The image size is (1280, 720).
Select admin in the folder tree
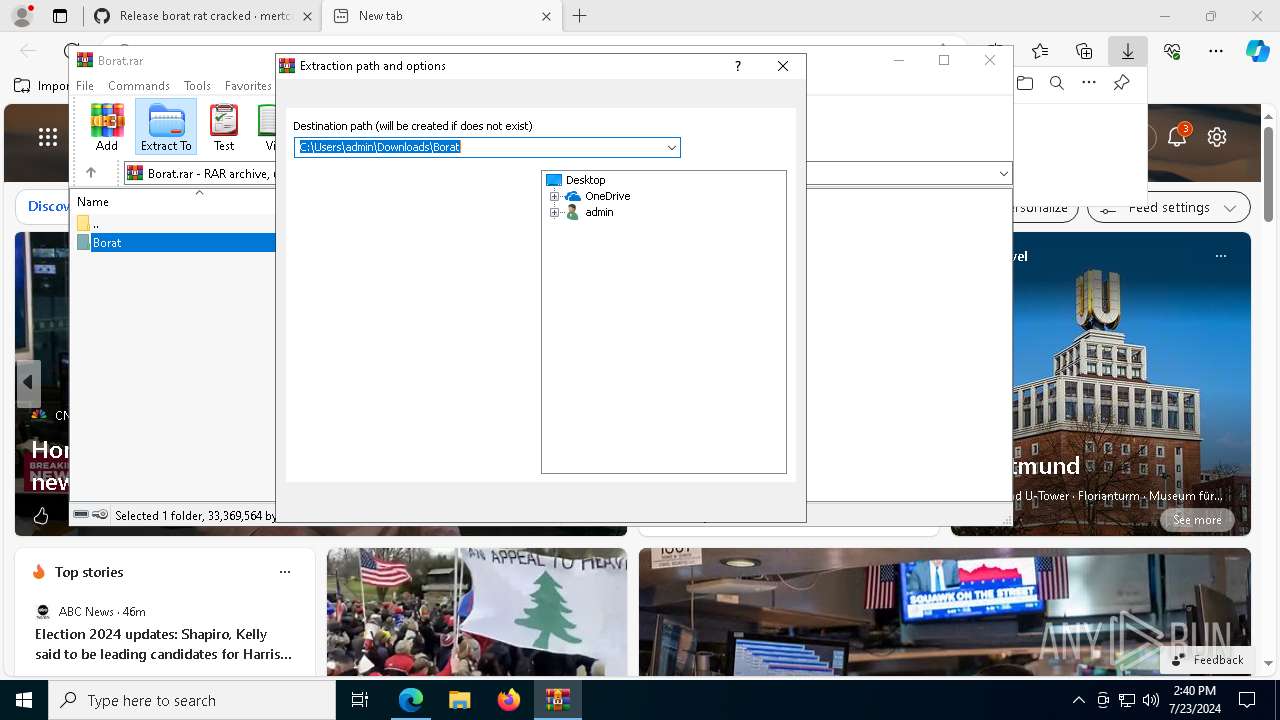click(x=599, y=212)
